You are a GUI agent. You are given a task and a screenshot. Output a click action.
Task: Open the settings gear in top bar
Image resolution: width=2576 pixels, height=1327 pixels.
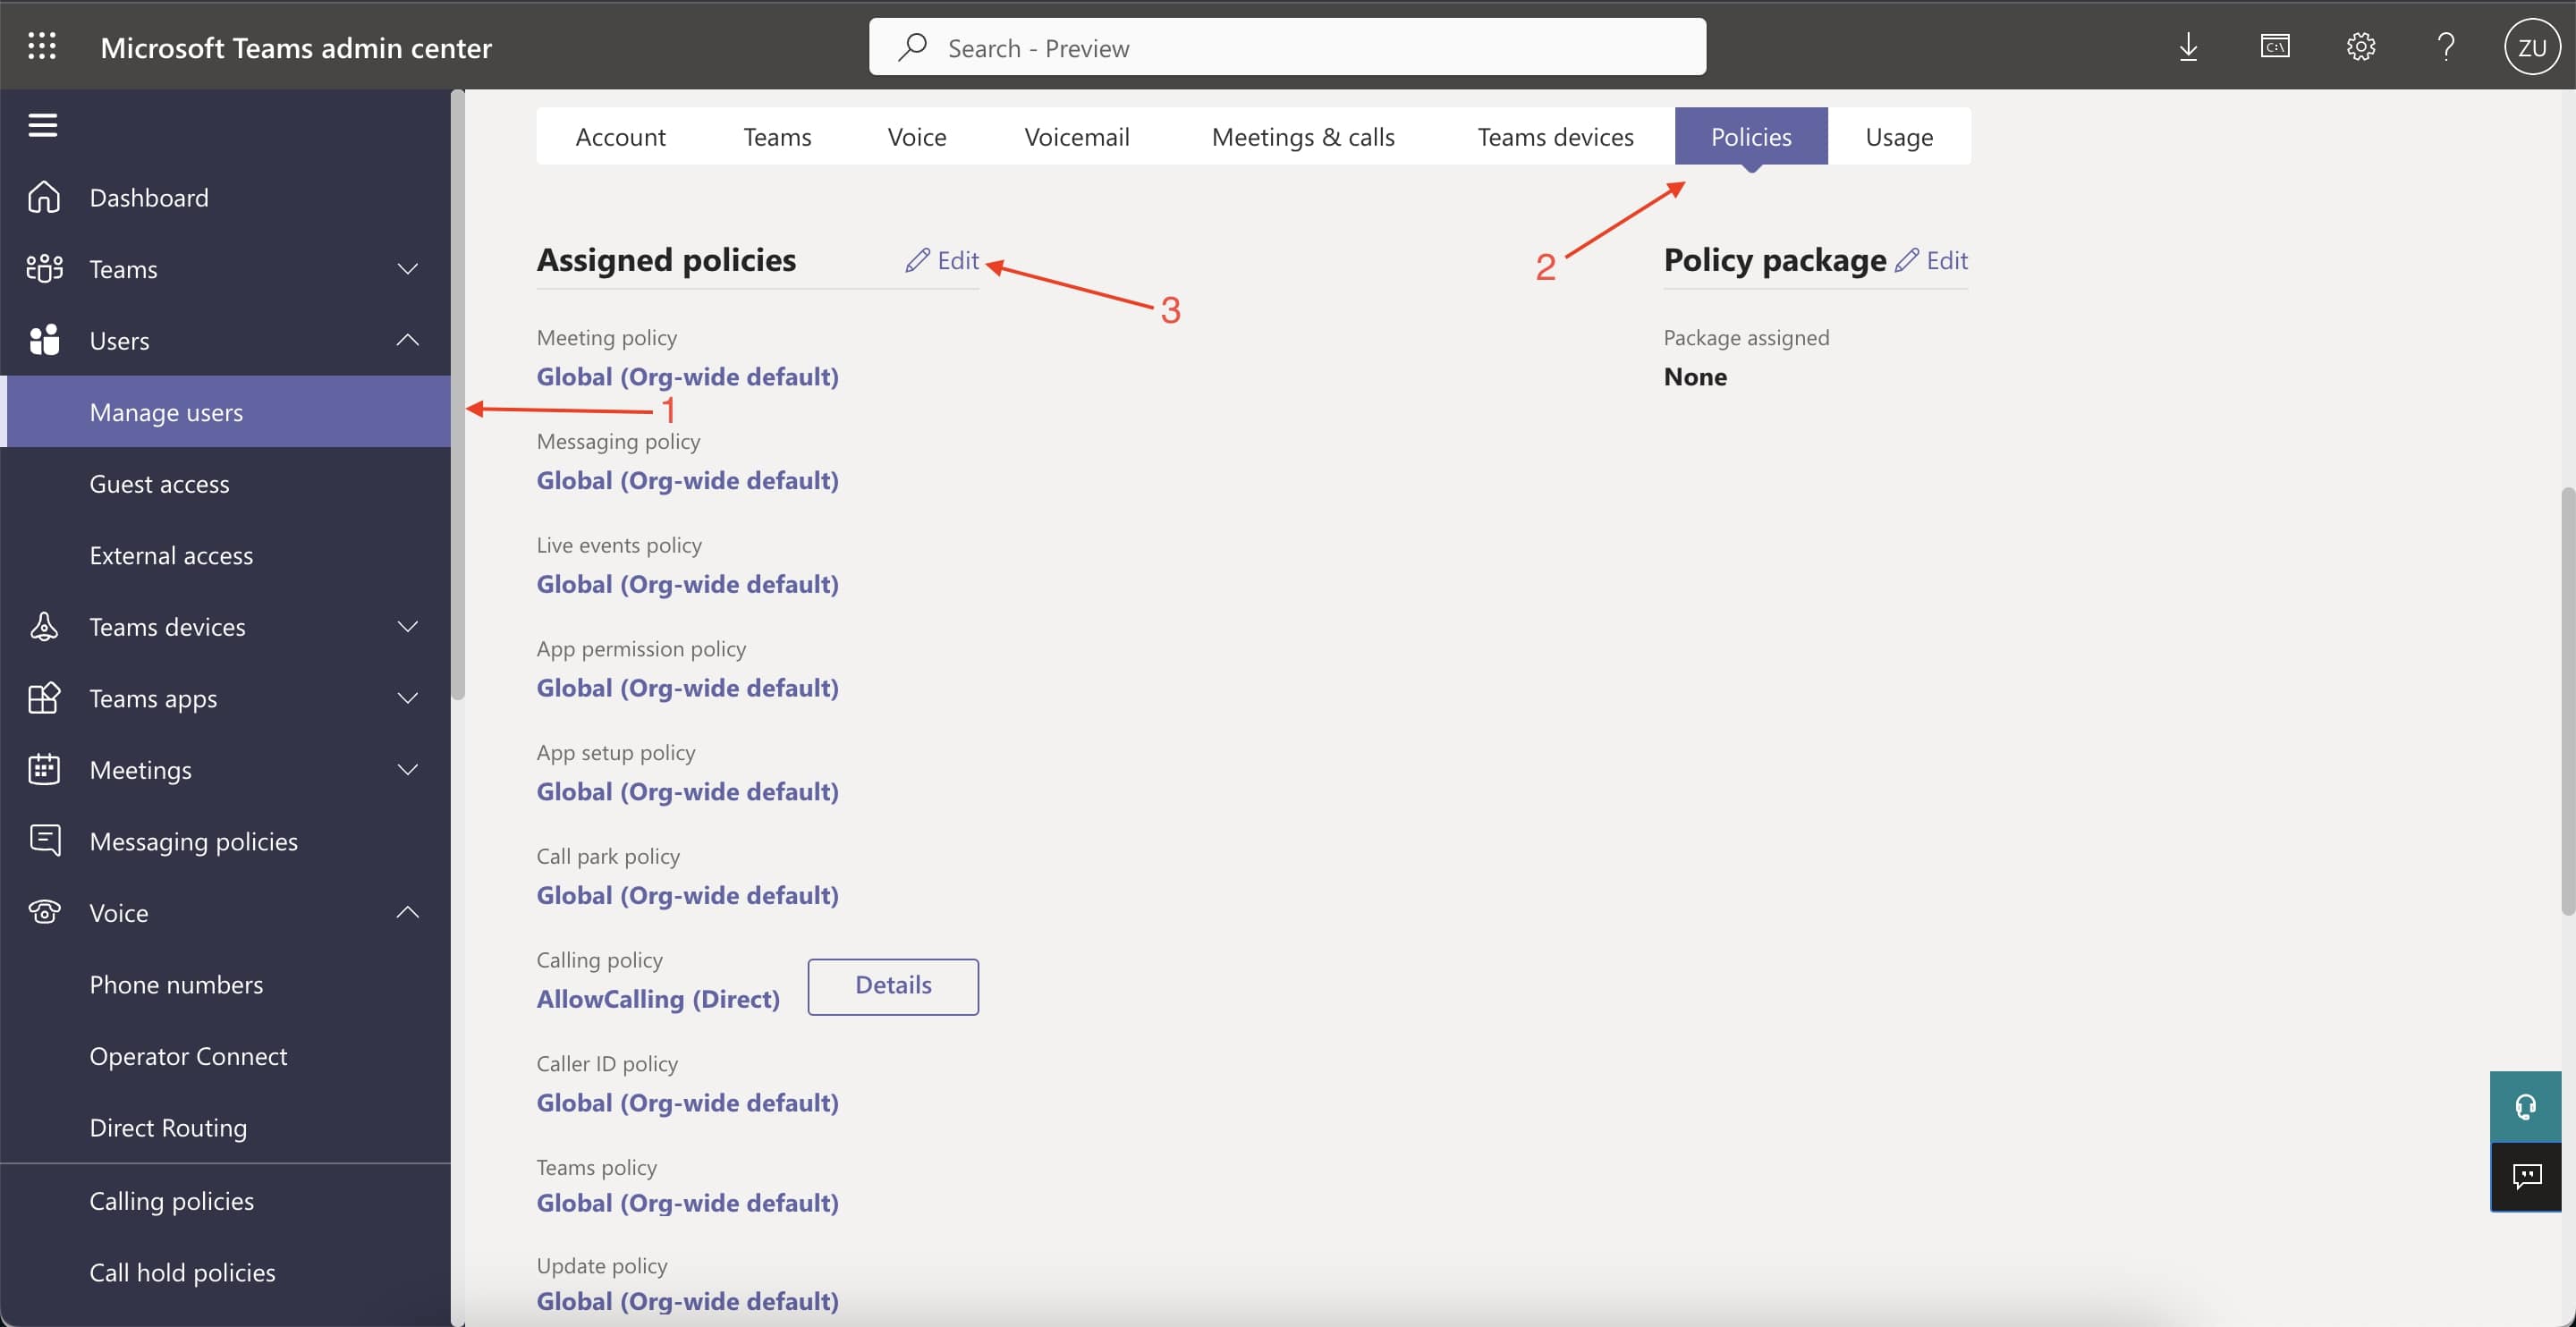(x=2360, y=46)
